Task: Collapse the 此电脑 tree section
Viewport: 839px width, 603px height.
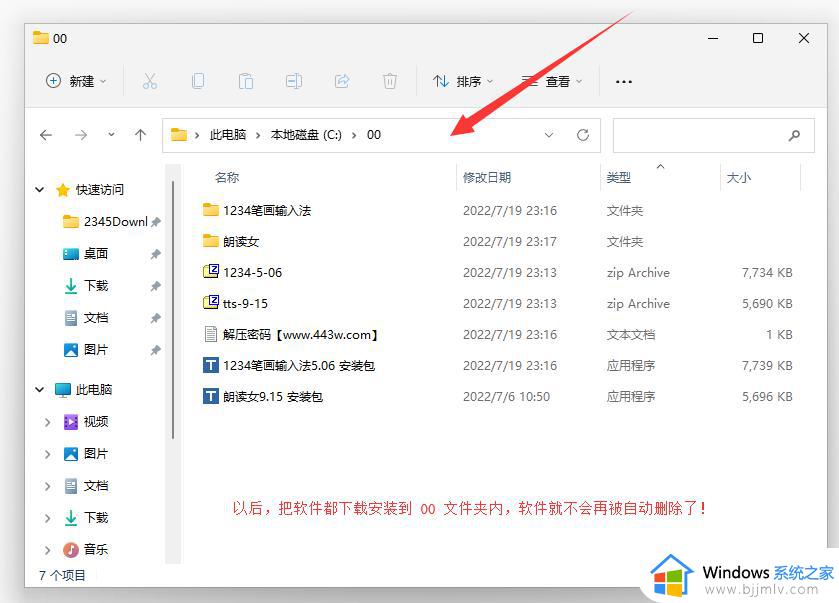Action: (40, 390)
